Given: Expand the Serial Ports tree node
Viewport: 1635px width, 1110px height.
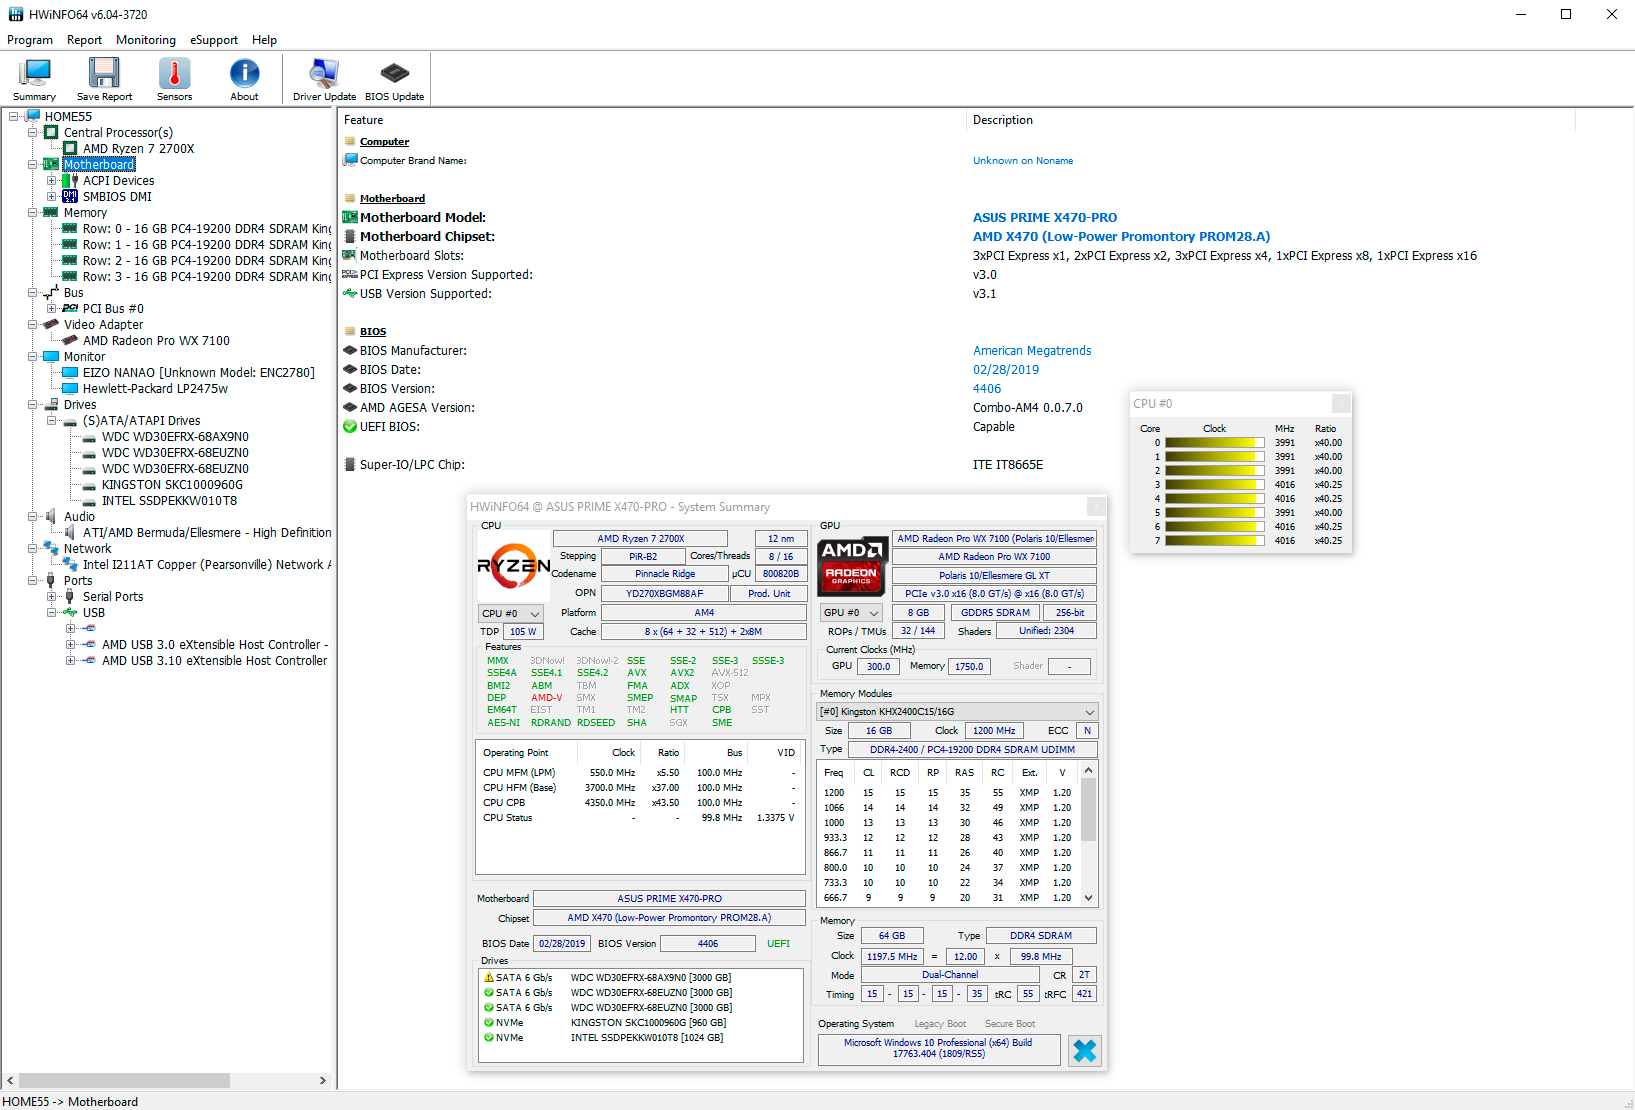Looking at the screenshot, I should 51,597.
